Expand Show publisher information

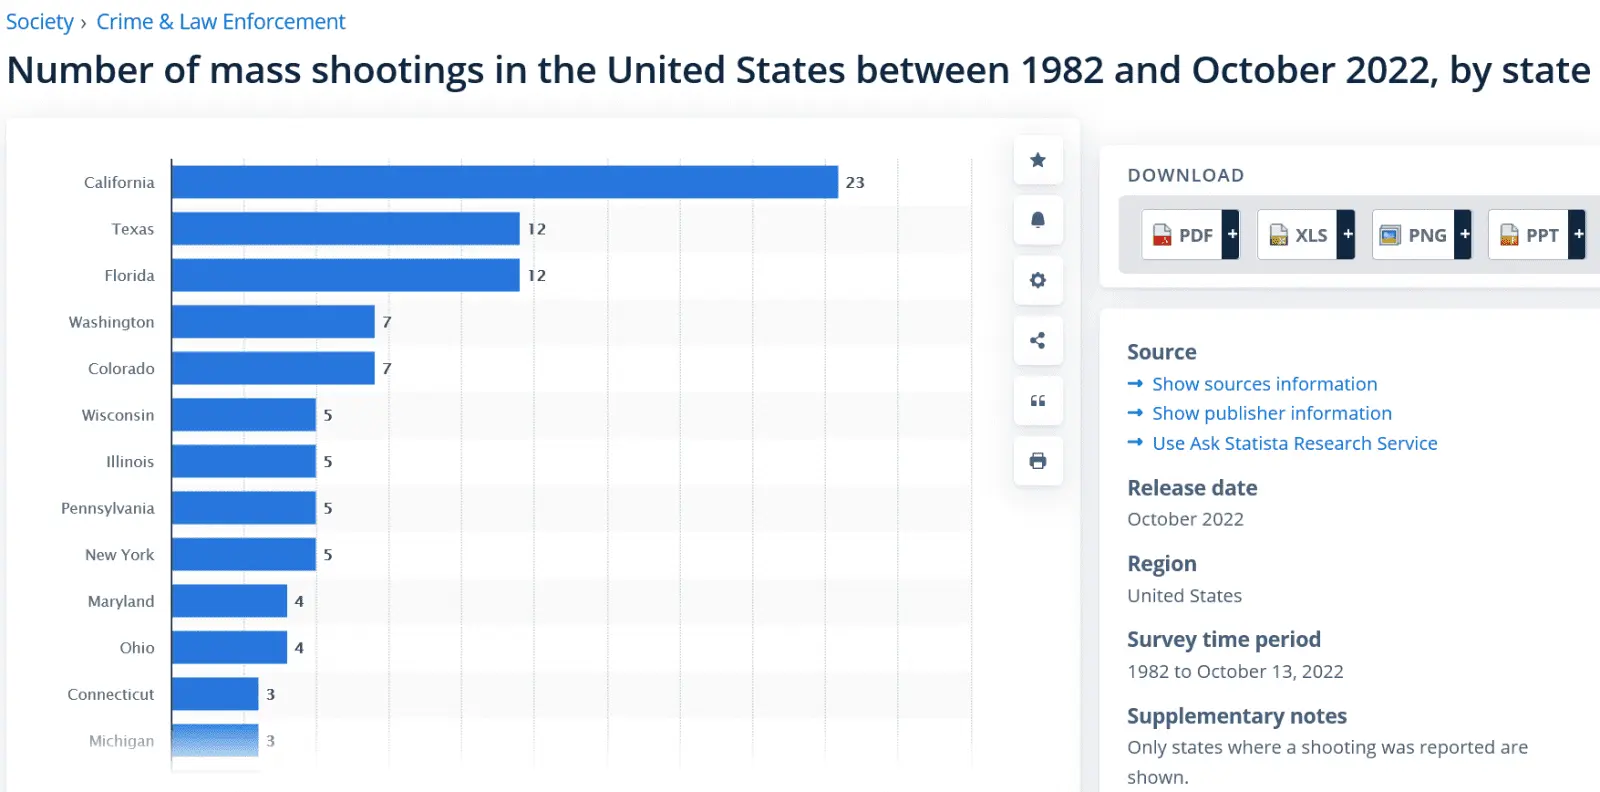pyautogui.click(x=1271, y=413)
